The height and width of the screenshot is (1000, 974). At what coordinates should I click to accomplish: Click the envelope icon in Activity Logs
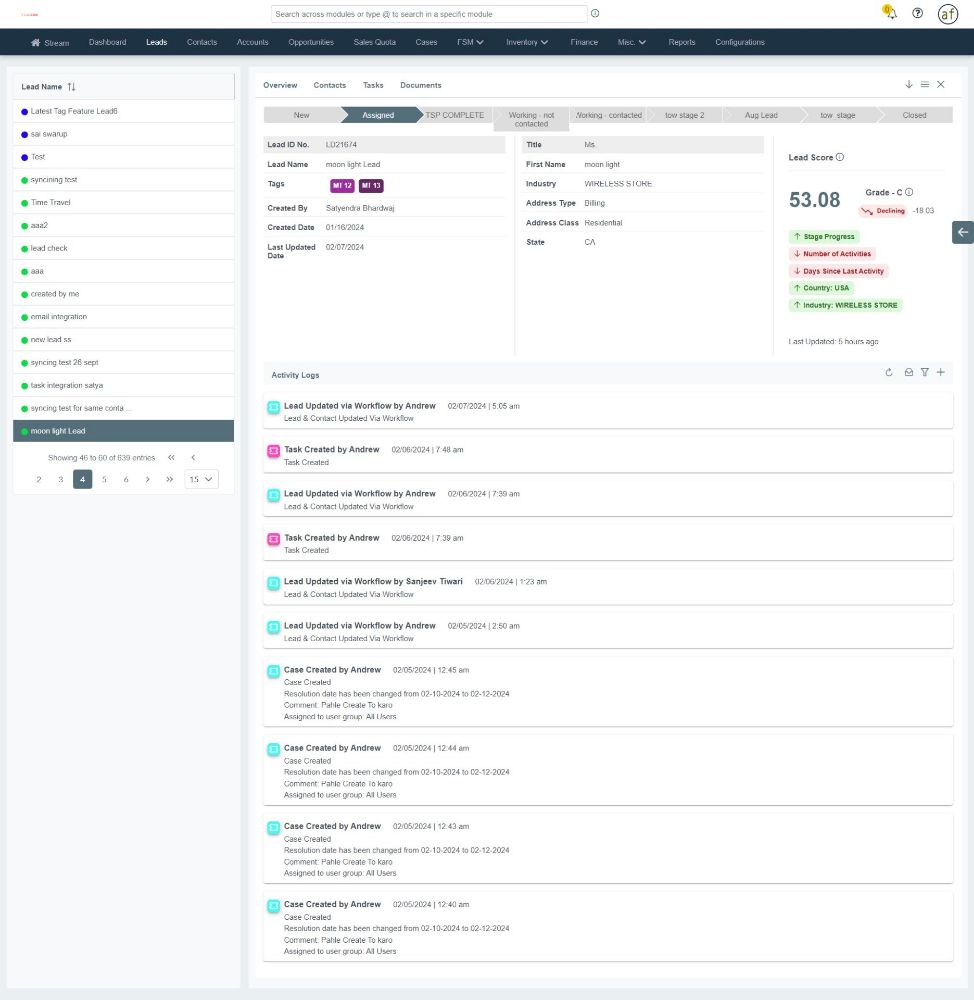tap(908, 373)
